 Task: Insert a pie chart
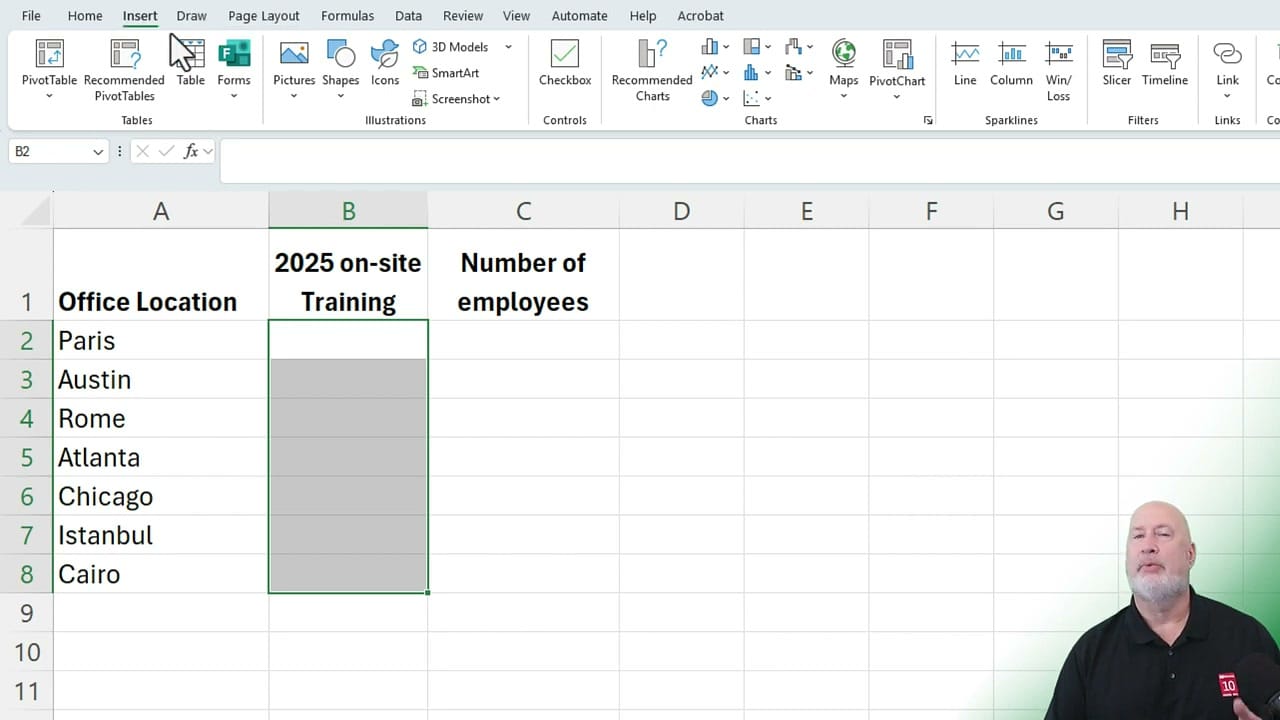710,97
